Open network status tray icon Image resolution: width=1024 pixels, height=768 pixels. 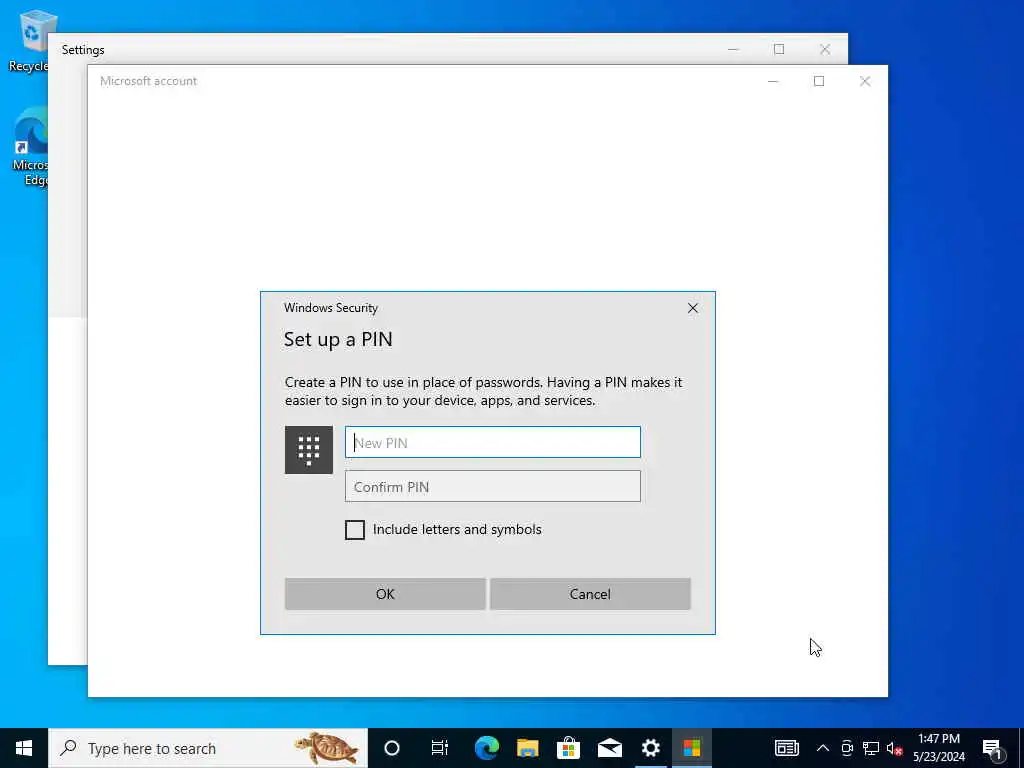coord(871,748)
